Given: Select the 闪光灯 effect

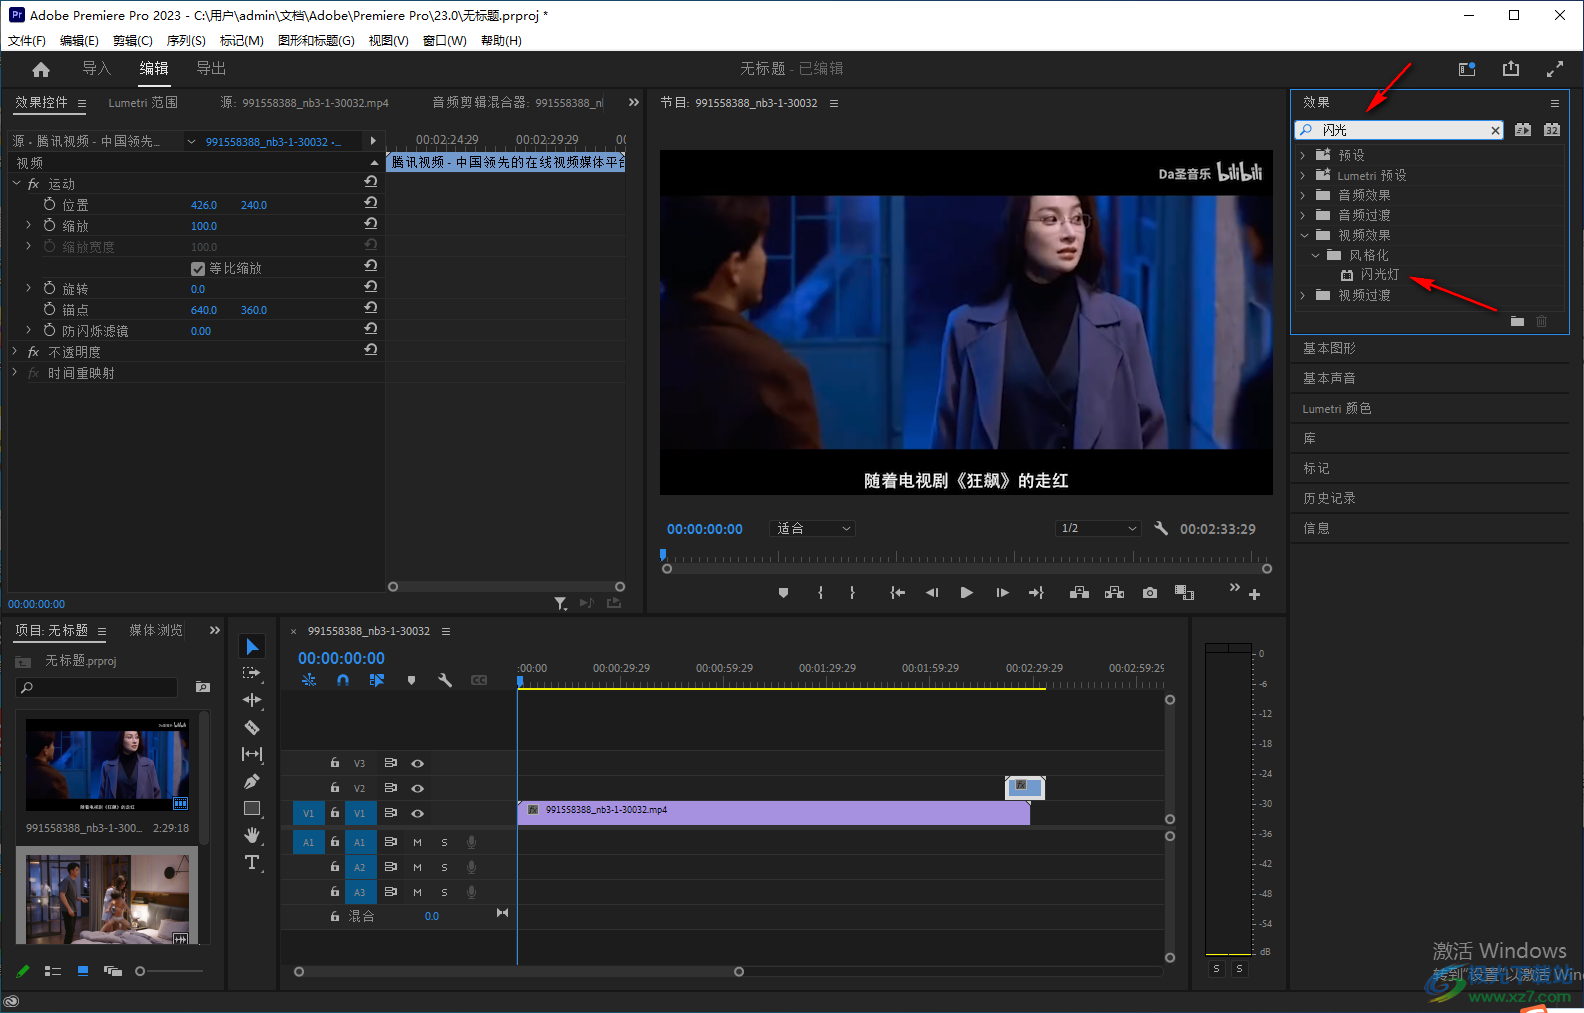Looking at the screenshot, I should tap(1380, 275).
